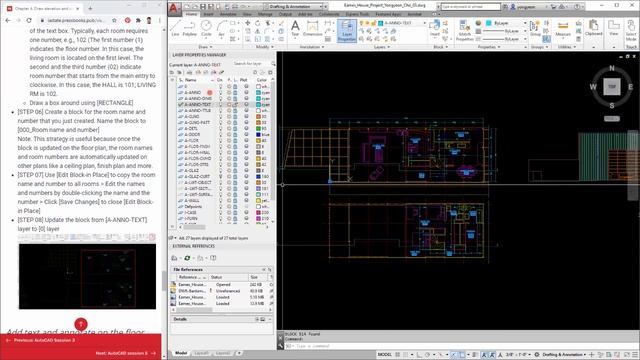Toggle lock on the A-FLOR layer
Image resolution: width=640 pixels, height=360 pixels.
pos(235,140)
